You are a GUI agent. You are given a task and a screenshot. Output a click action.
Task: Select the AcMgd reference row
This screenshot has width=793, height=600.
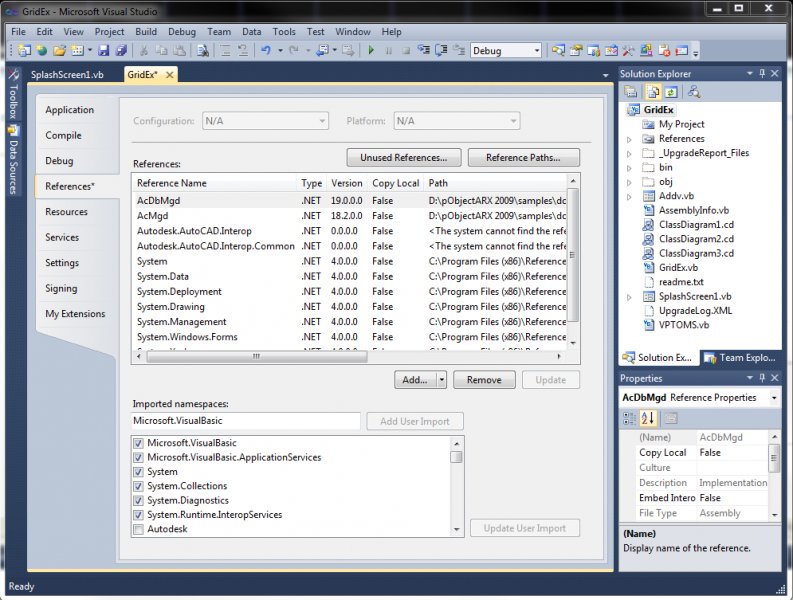(x=349, y=216)
